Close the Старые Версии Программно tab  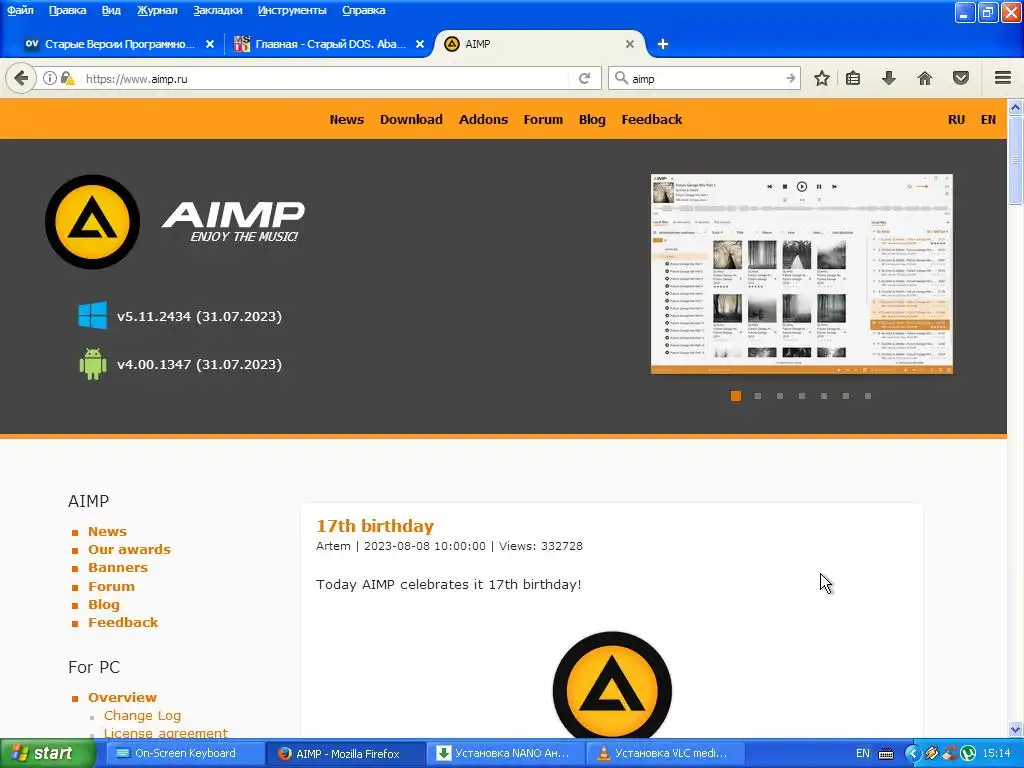click(210, 44)
